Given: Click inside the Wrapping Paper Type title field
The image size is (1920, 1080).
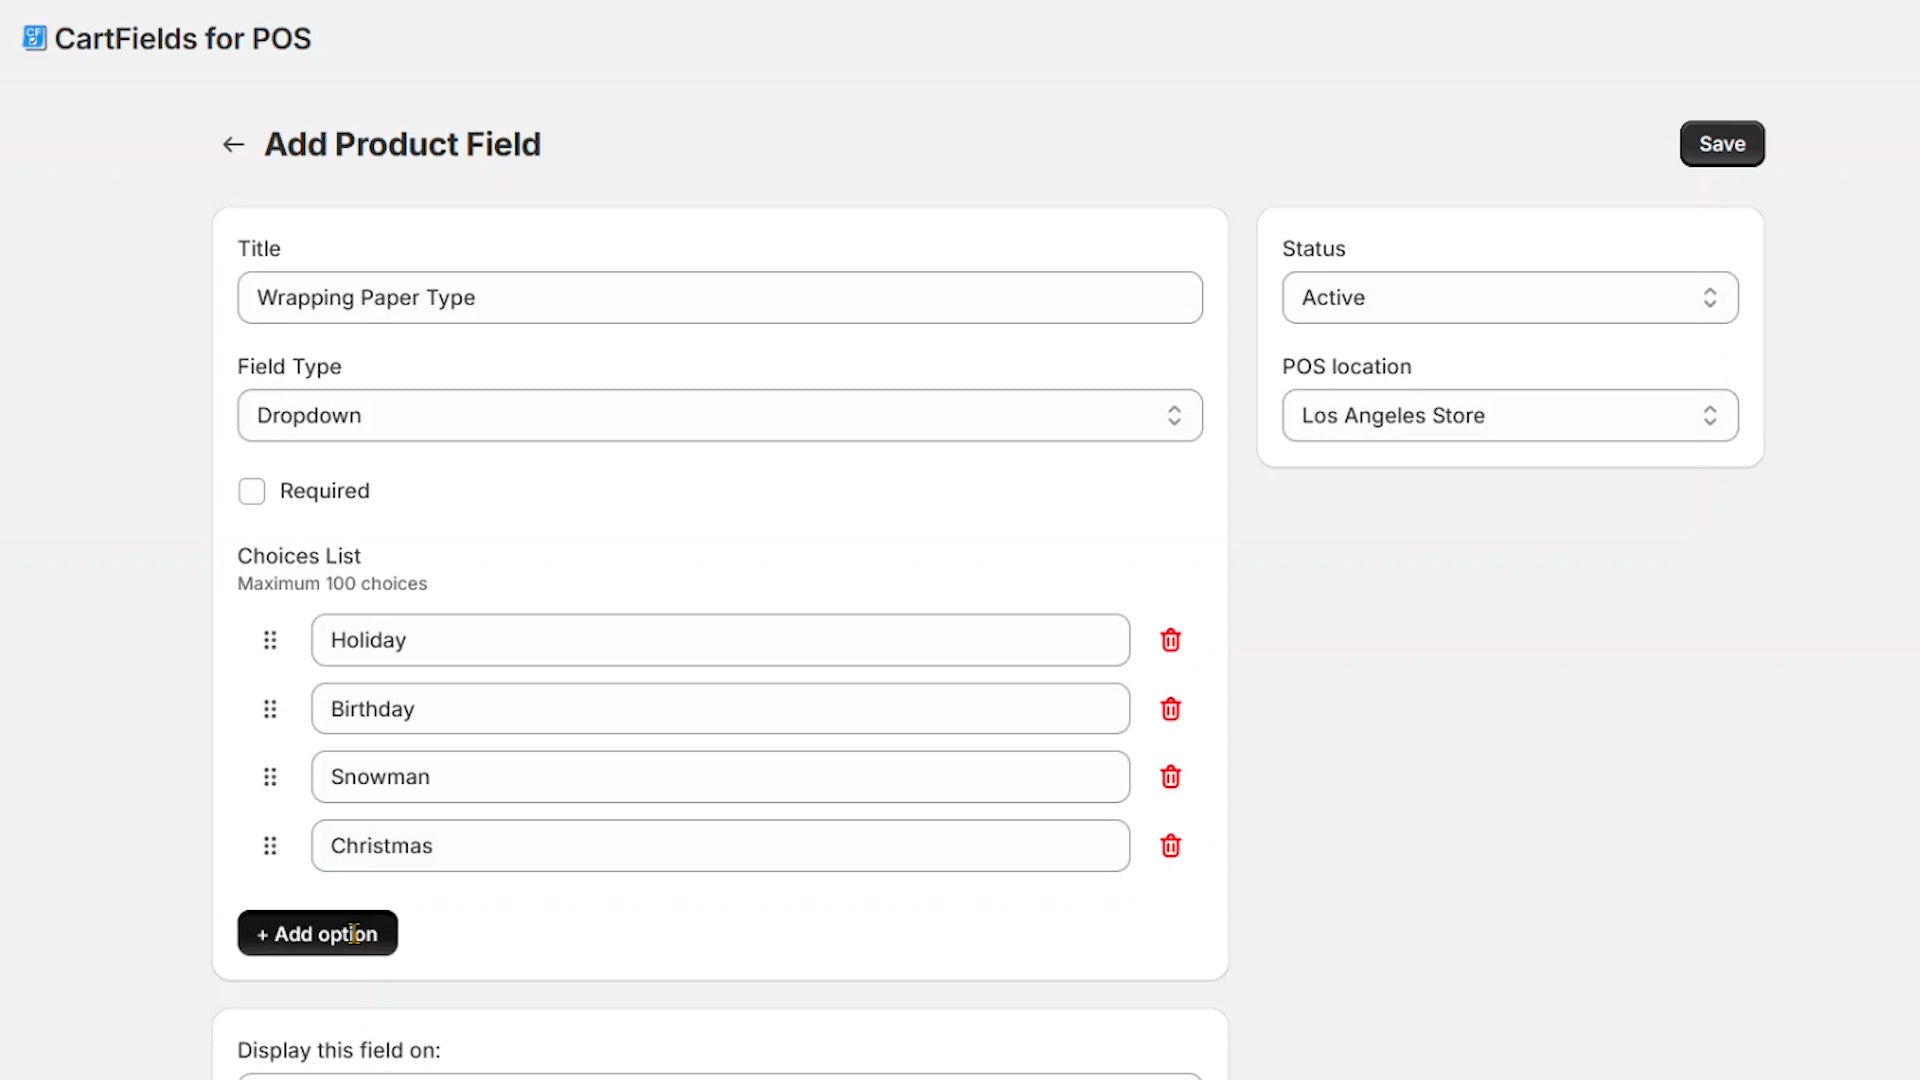Looking at the screenshot, I should pos(719,297).
